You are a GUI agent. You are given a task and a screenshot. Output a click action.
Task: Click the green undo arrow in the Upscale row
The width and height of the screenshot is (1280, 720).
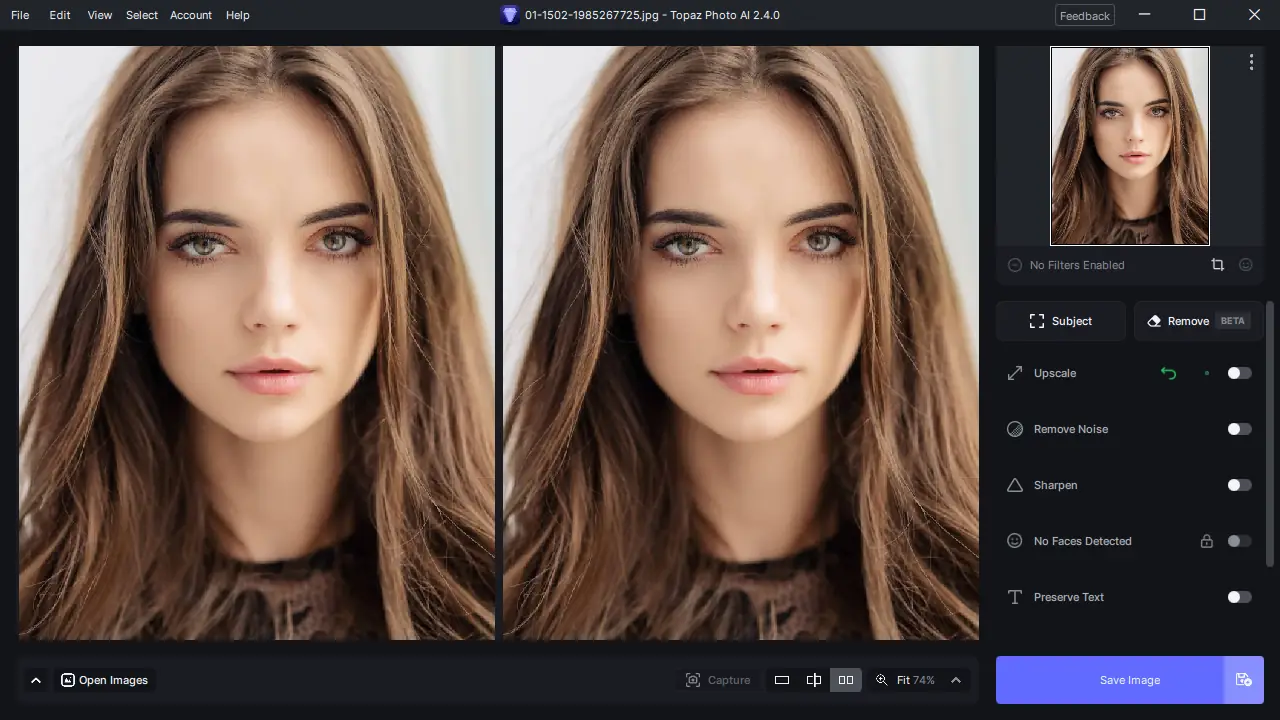point(1168,373)
